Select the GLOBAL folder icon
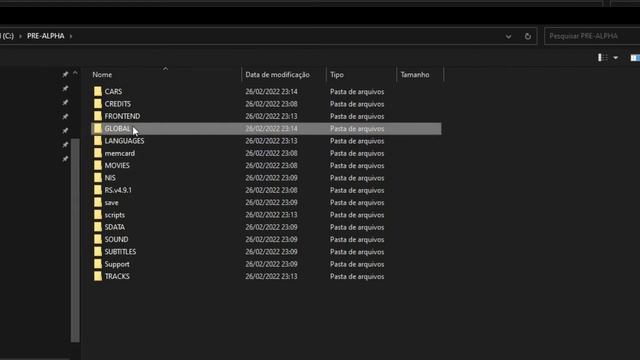Viewport: 640px width, 360px height. pos(98,129)
